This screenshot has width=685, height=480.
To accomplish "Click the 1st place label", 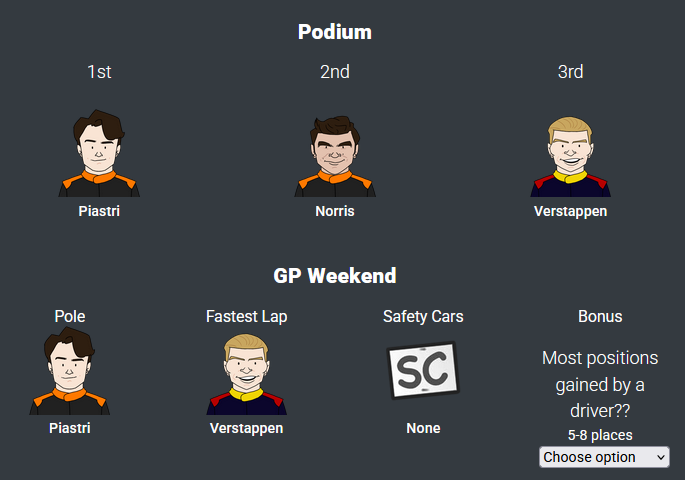I will [x=99, y=72].
